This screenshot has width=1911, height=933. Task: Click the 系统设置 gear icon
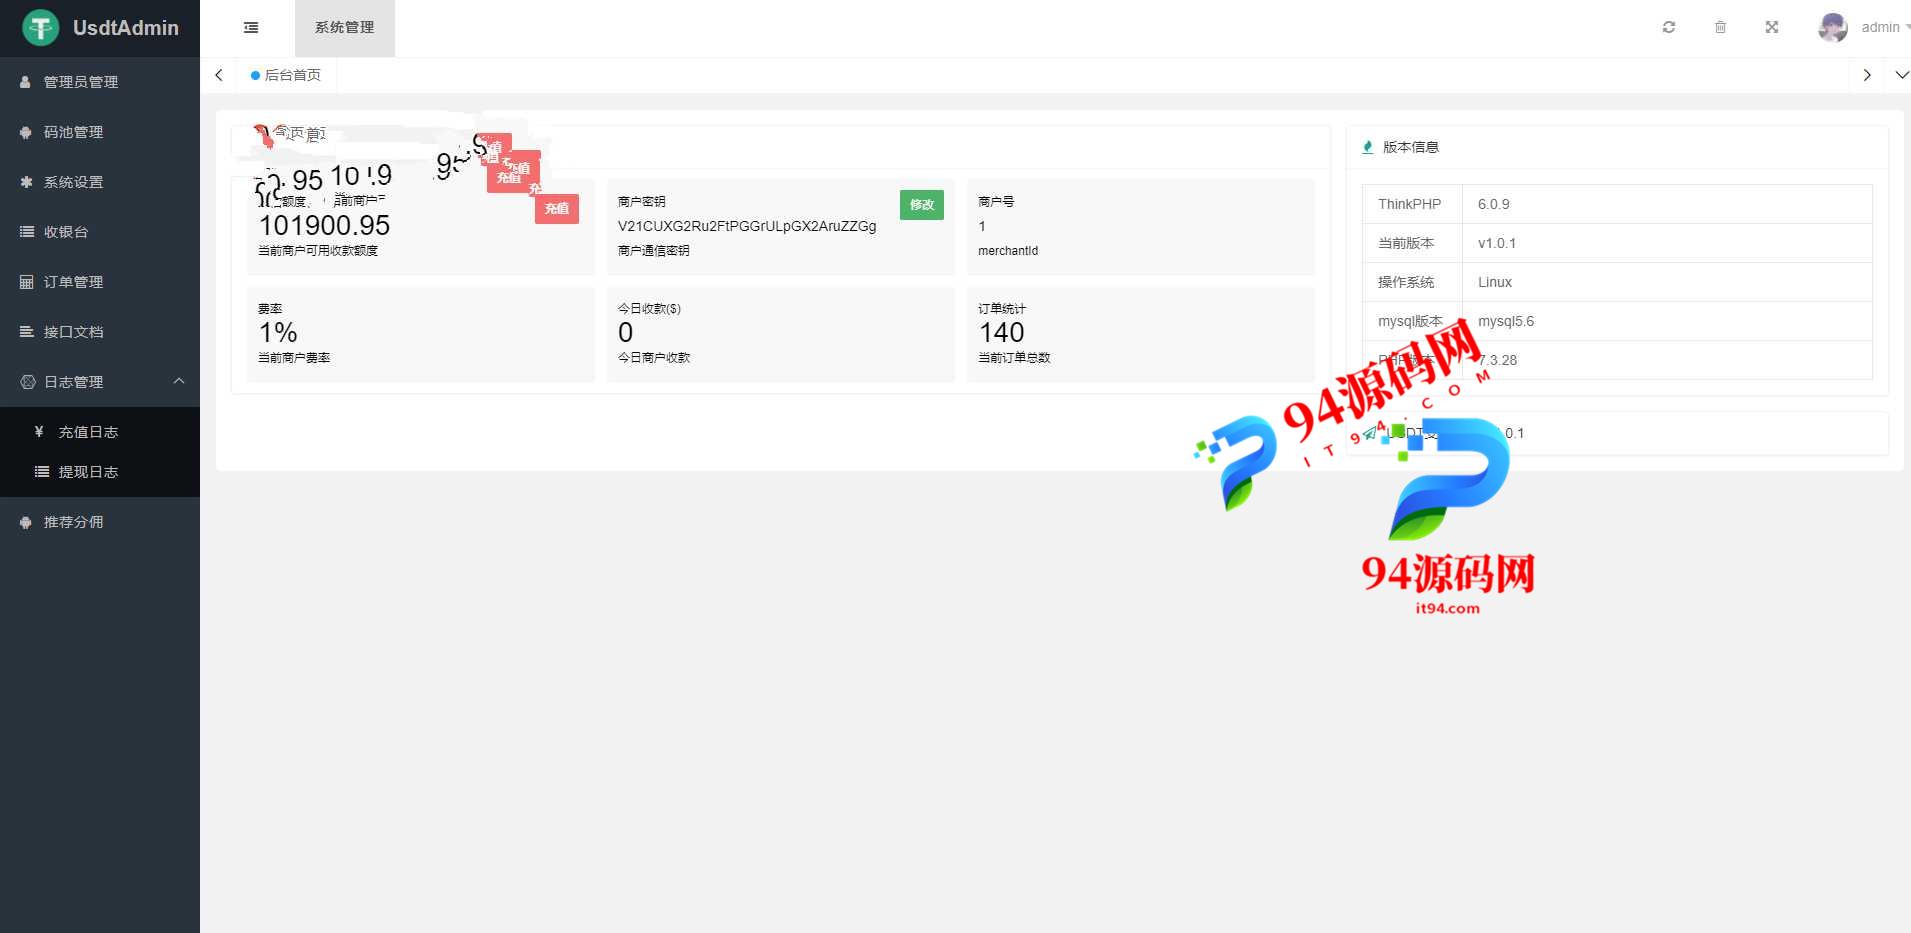coord(26,182)
